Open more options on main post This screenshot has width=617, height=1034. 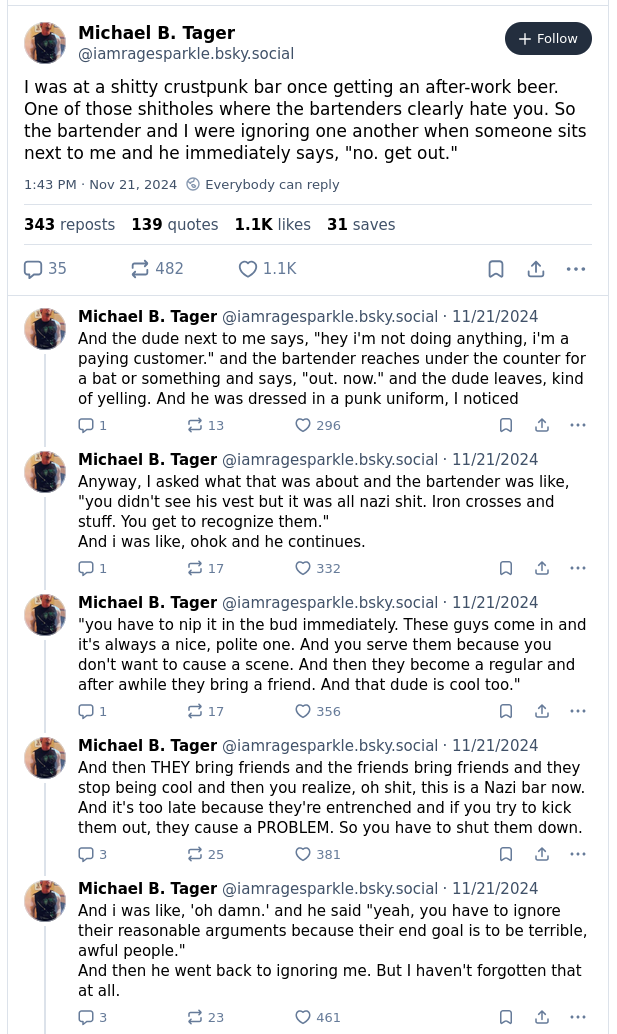point(576,269)
